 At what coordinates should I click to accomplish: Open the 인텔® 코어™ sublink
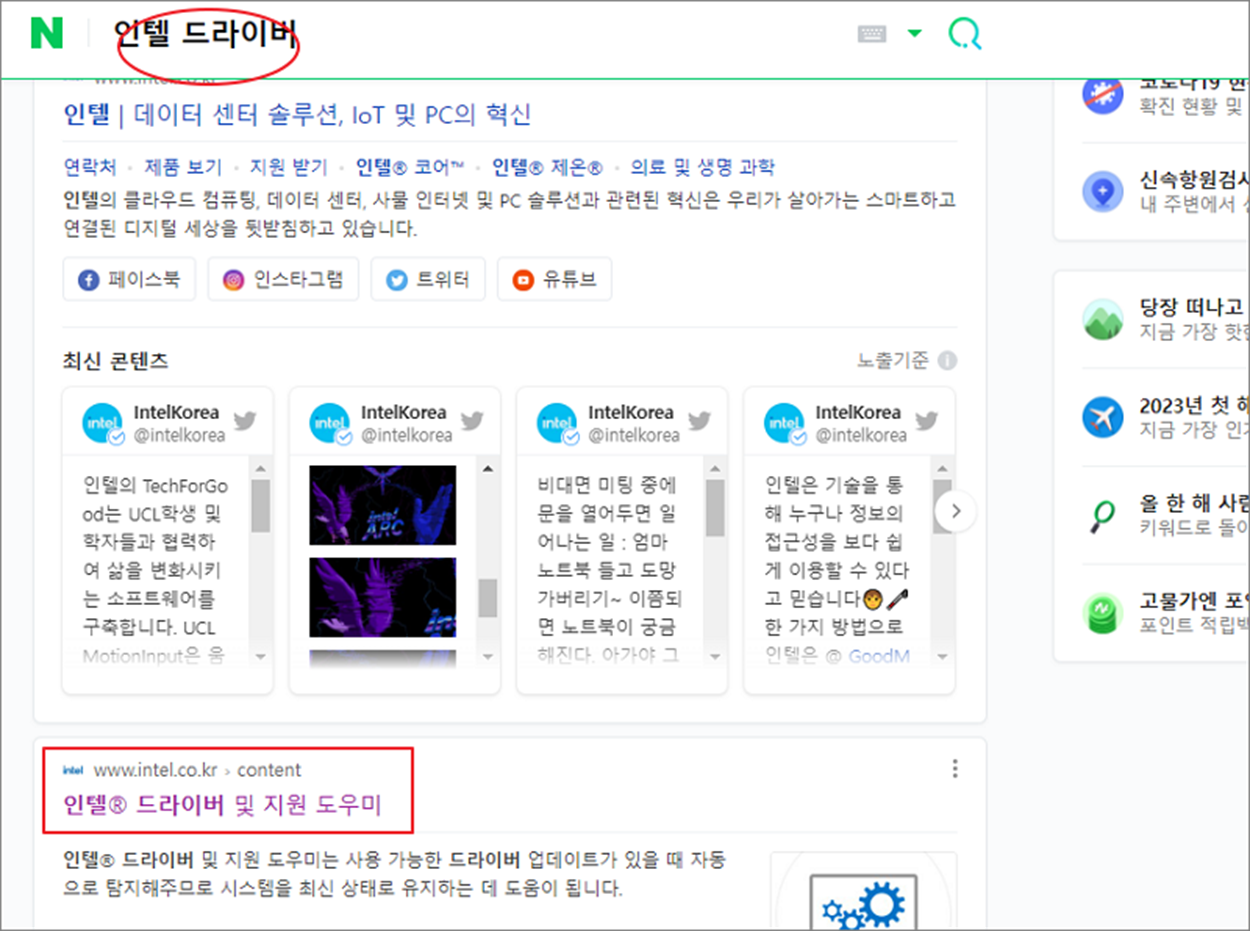(x=410, y=167)
